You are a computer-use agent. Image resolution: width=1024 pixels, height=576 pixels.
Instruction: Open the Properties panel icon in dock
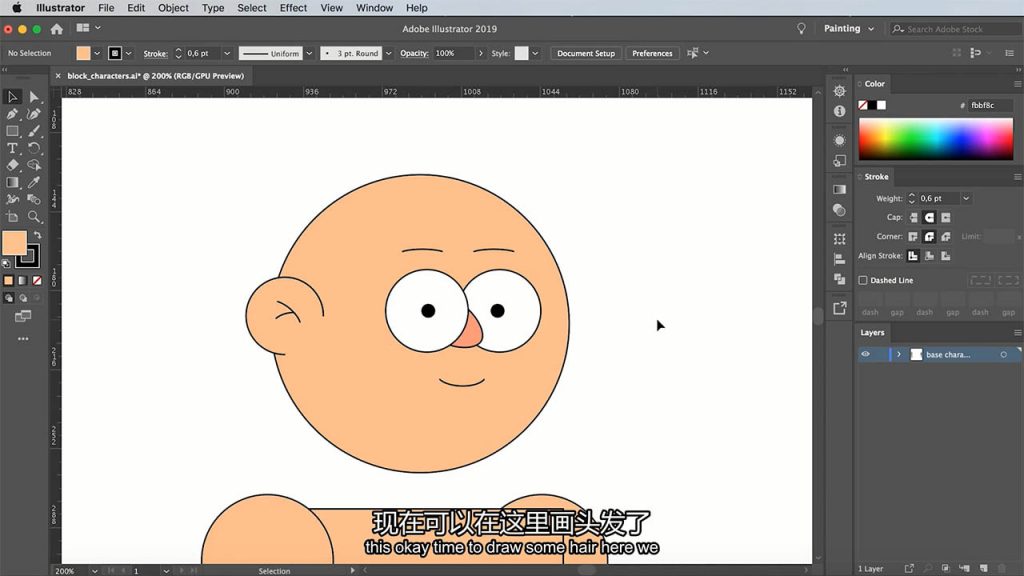pos(840,91)
